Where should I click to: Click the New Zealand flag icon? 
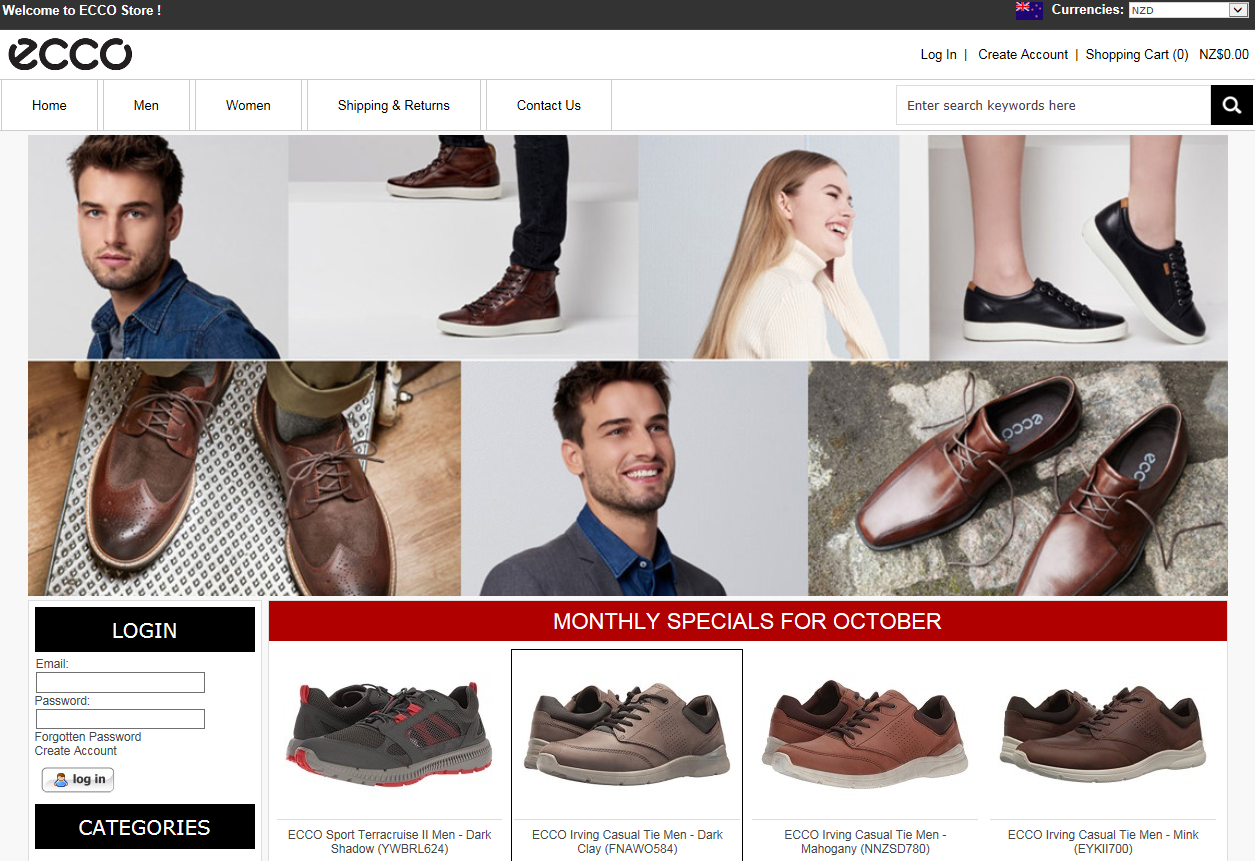(1029, 10)
